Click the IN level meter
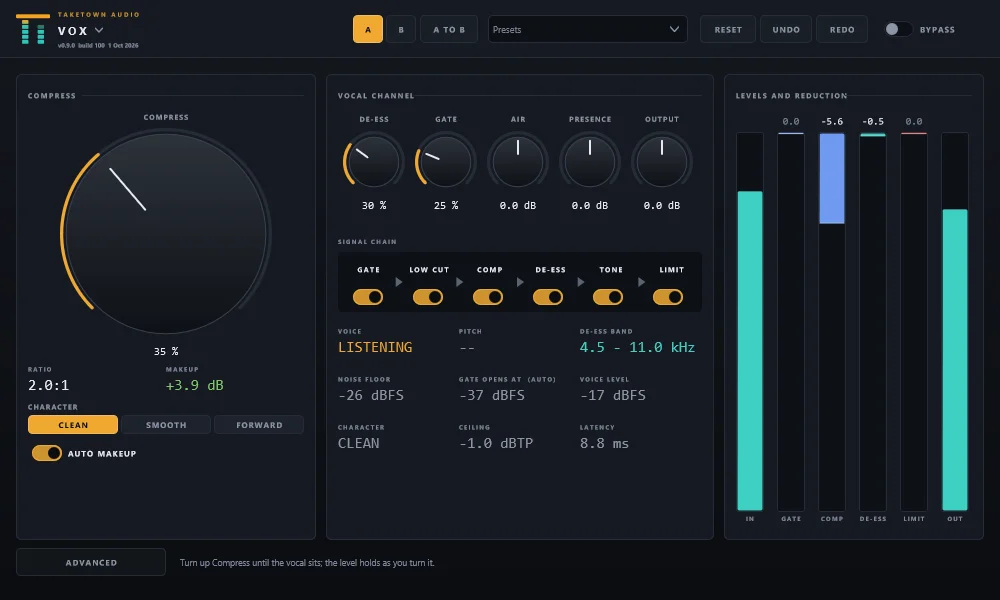Screen dimensions: 1000x600 pyautogui.click(x=750, y=322)
